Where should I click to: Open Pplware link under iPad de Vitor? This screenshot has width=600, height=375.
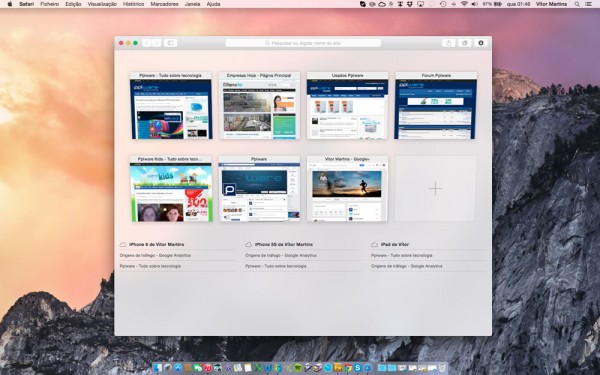(401, 255)
